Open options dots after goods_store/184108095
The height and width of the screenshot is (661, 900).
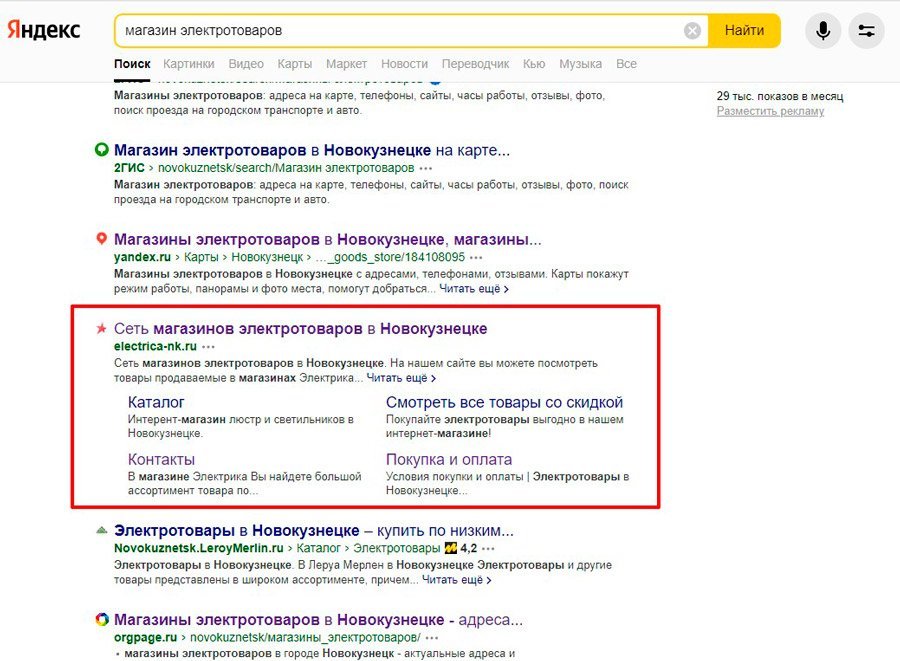[x=476, y=257]
